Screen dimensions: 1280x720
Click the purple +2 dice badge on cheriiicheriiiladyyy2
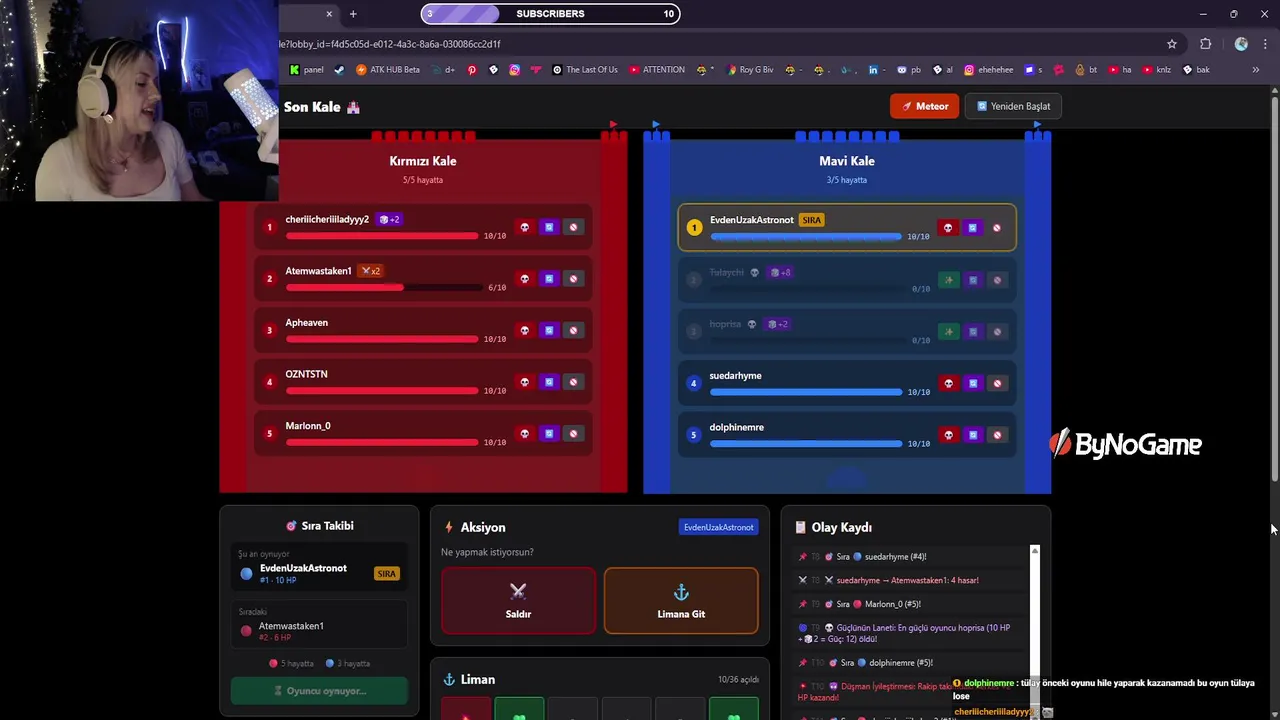point(390,219)
